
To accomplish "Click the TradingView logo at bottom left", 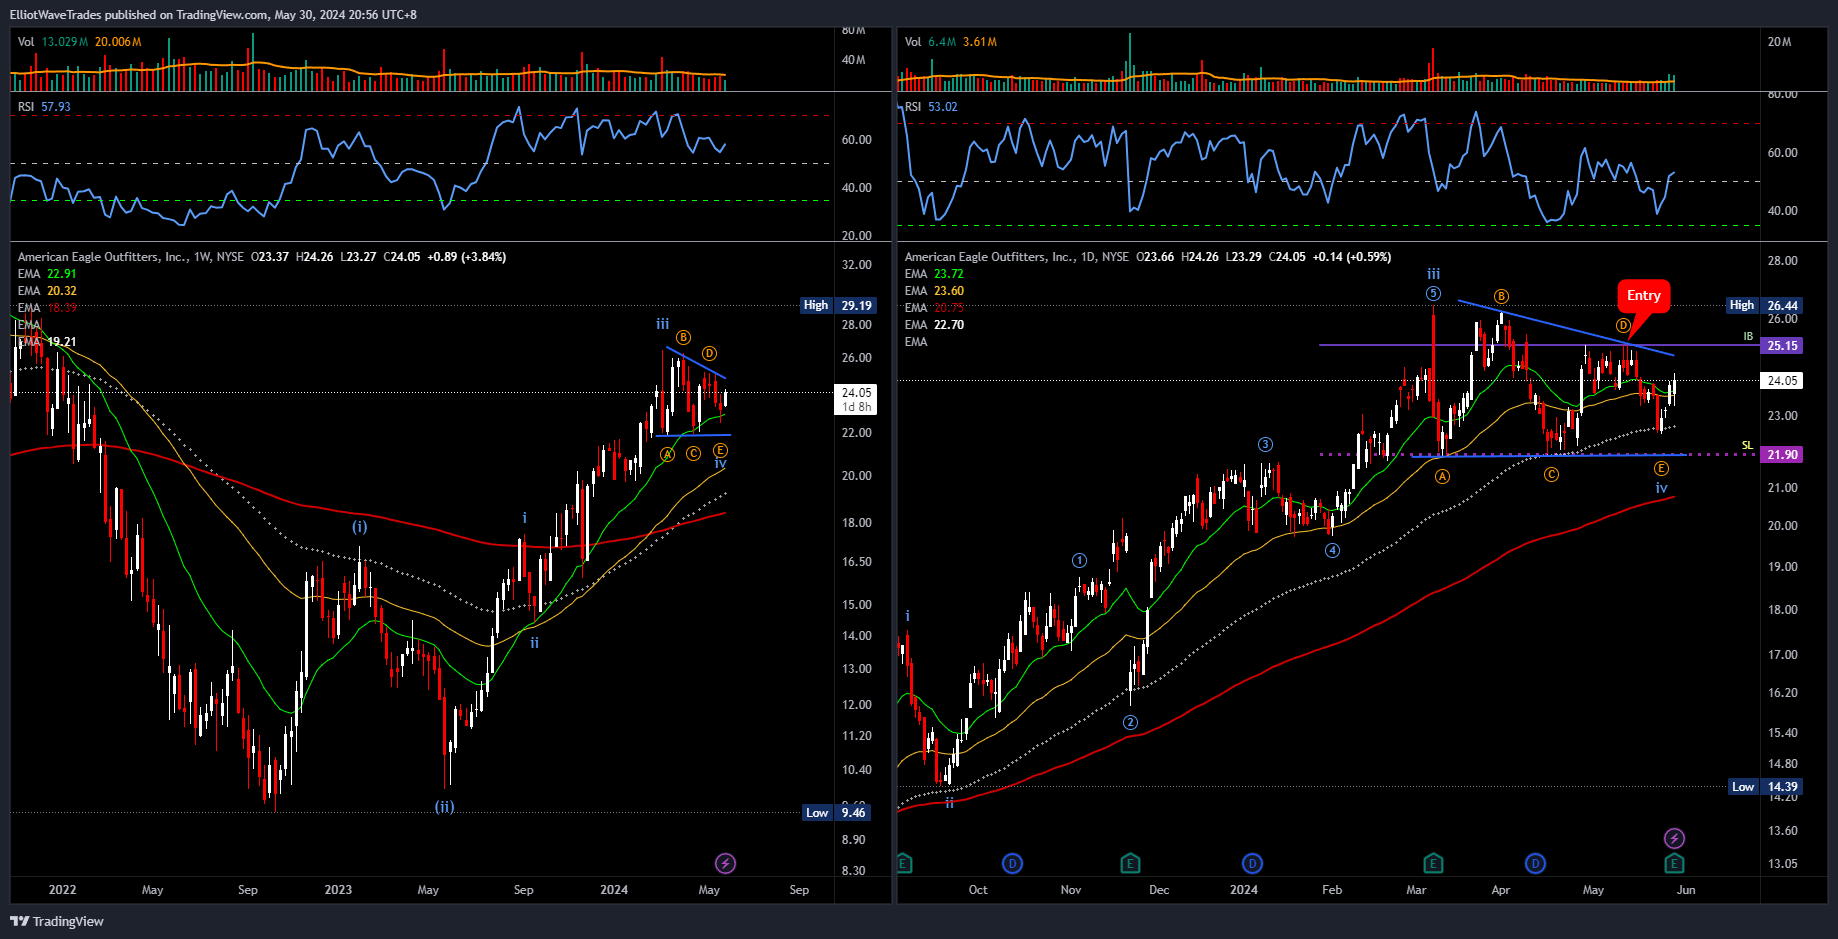I will click(x=57, y=921).
